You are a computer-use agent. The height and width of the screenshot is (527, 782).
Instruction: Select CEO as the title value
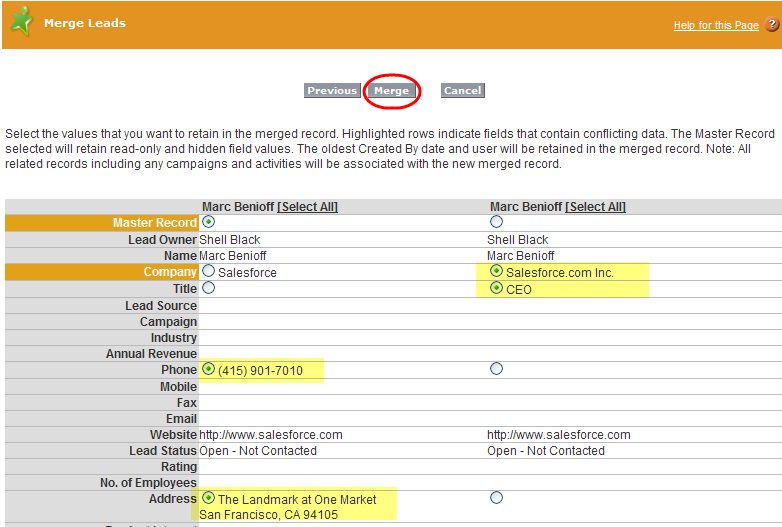point(496,288)
